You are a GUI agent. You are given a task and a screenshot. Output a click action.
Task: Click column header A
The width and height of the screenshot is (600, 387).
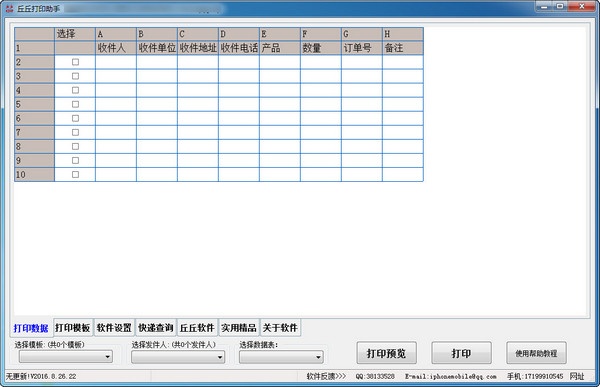(x=116, y=34)
